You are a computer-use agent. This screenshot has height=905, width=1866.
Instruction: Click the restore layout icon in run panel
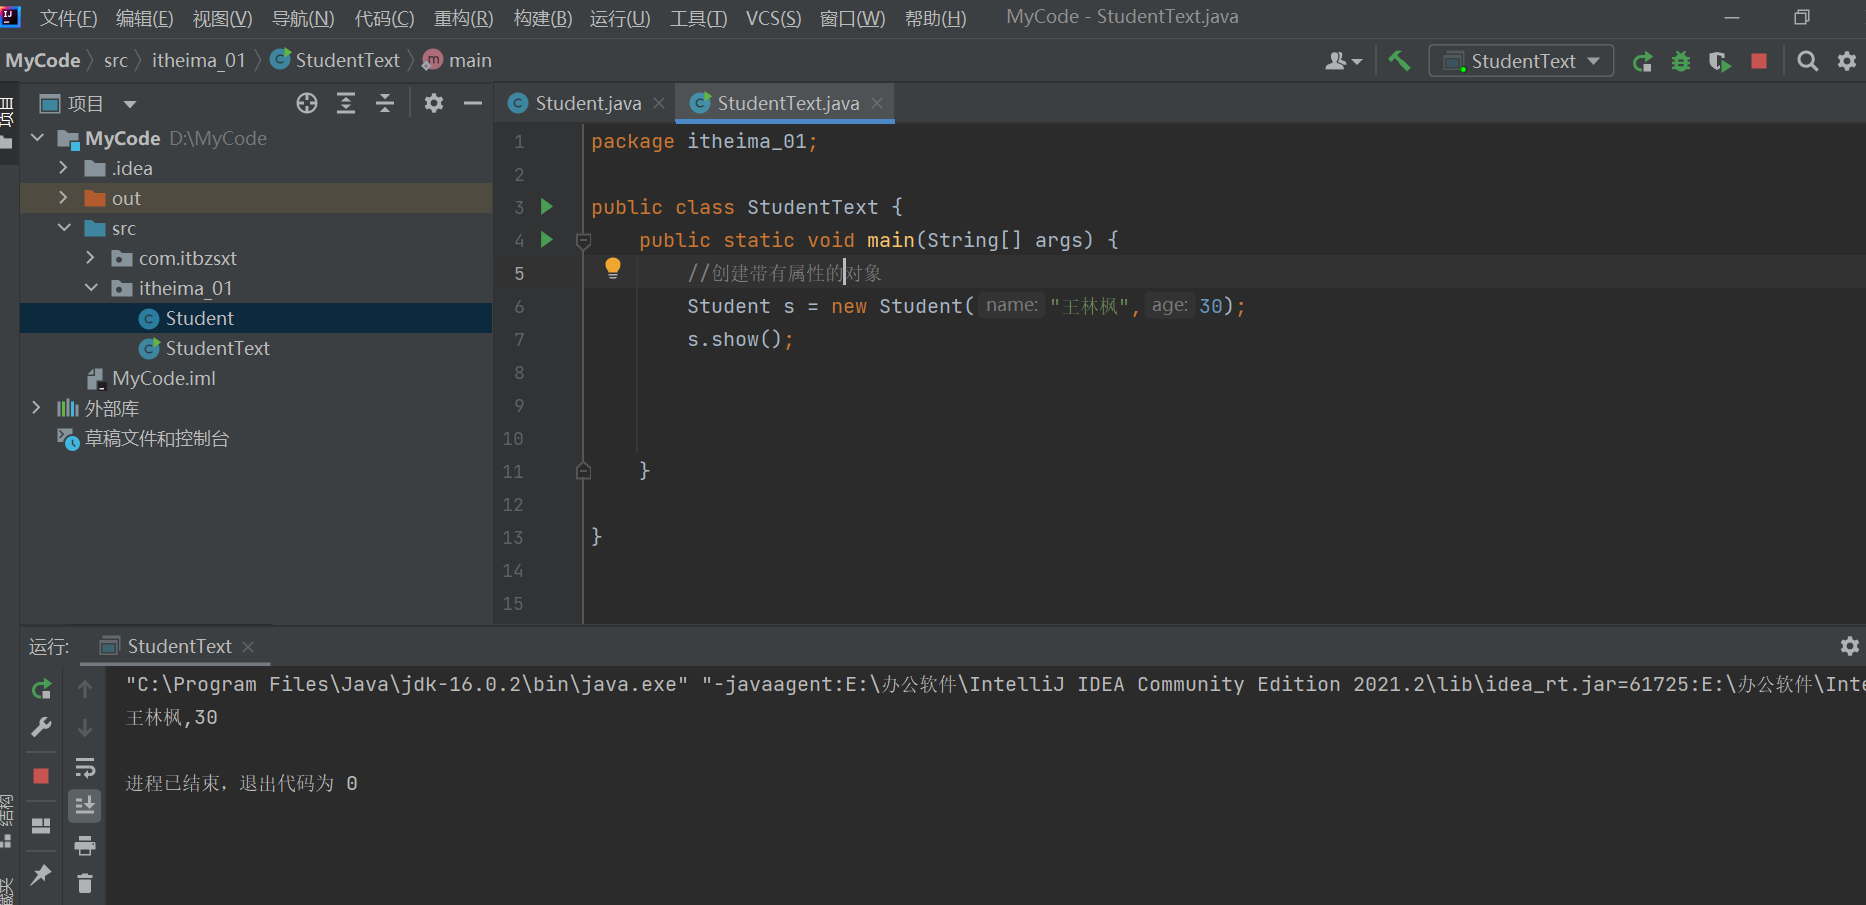(41, 825)
